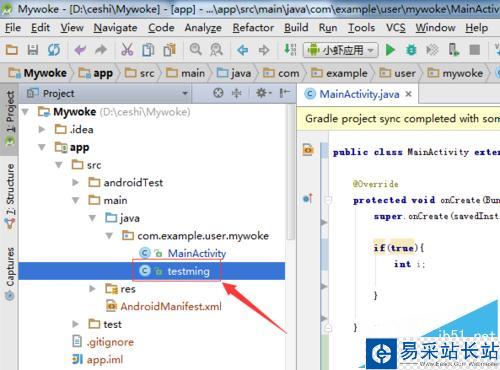Screen dimensions: 500x370
Task: Toggle the Captures side tab
Action: [10, 273]
